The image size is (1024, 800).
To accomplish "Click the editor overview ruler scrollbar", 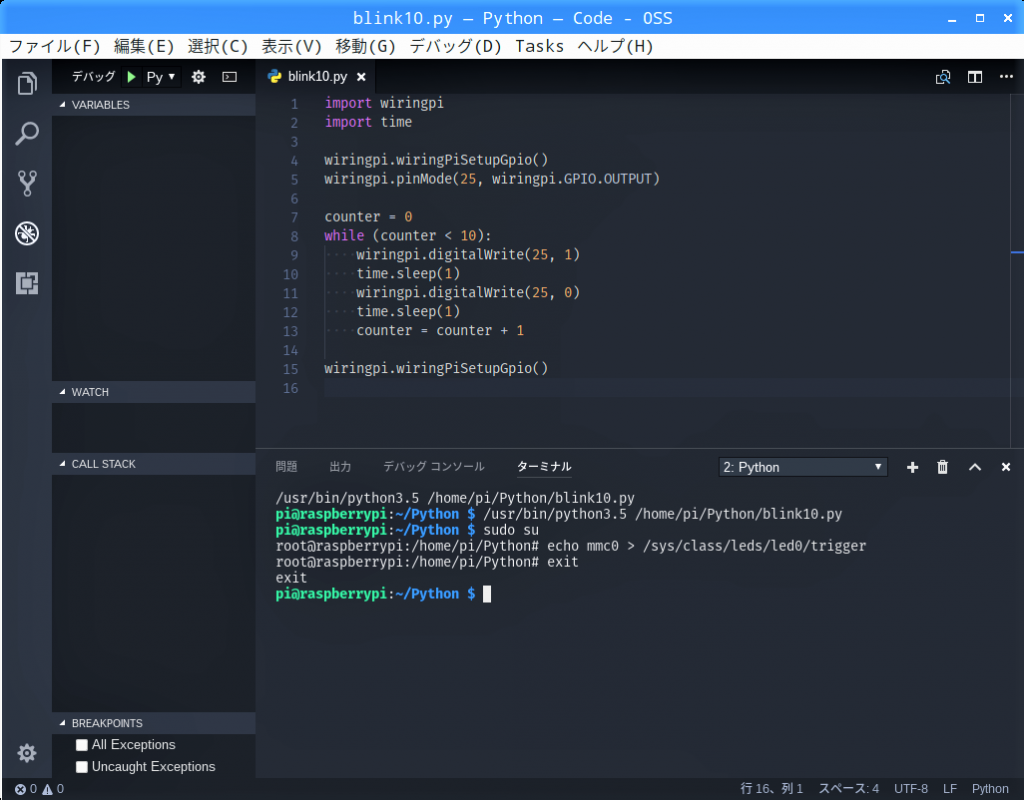I will click(1017, 270).
